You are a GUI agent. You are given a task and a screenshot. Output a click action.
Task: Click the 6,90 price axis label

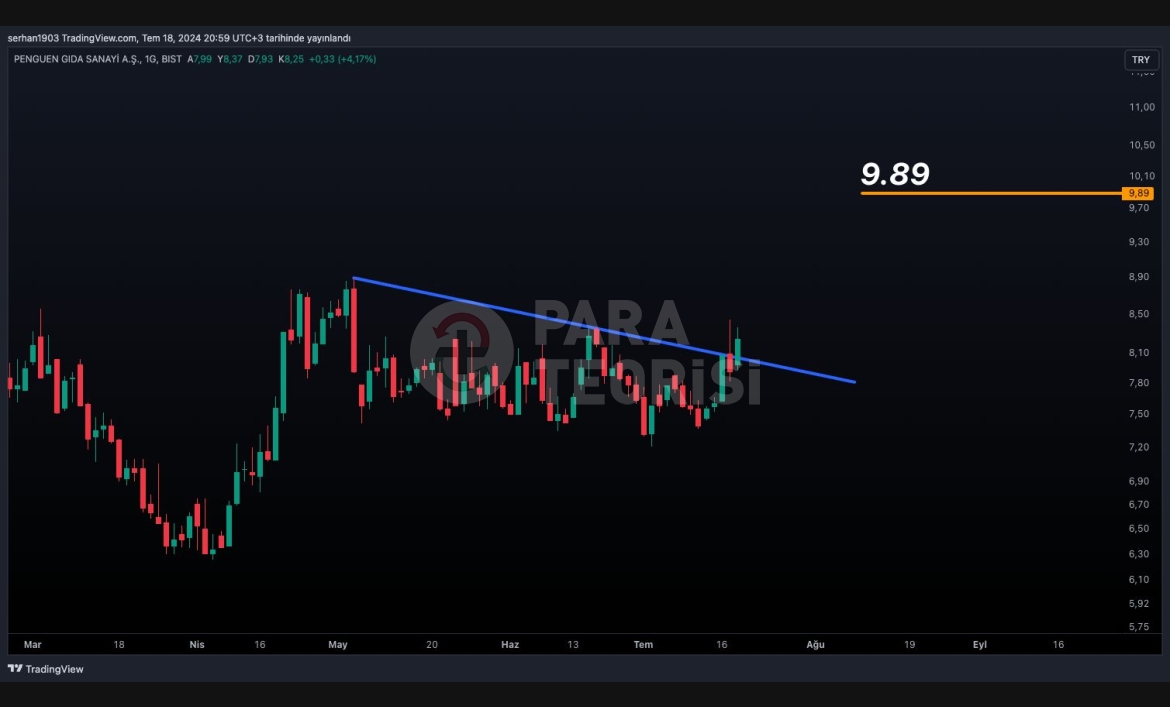coord(1139,481)
